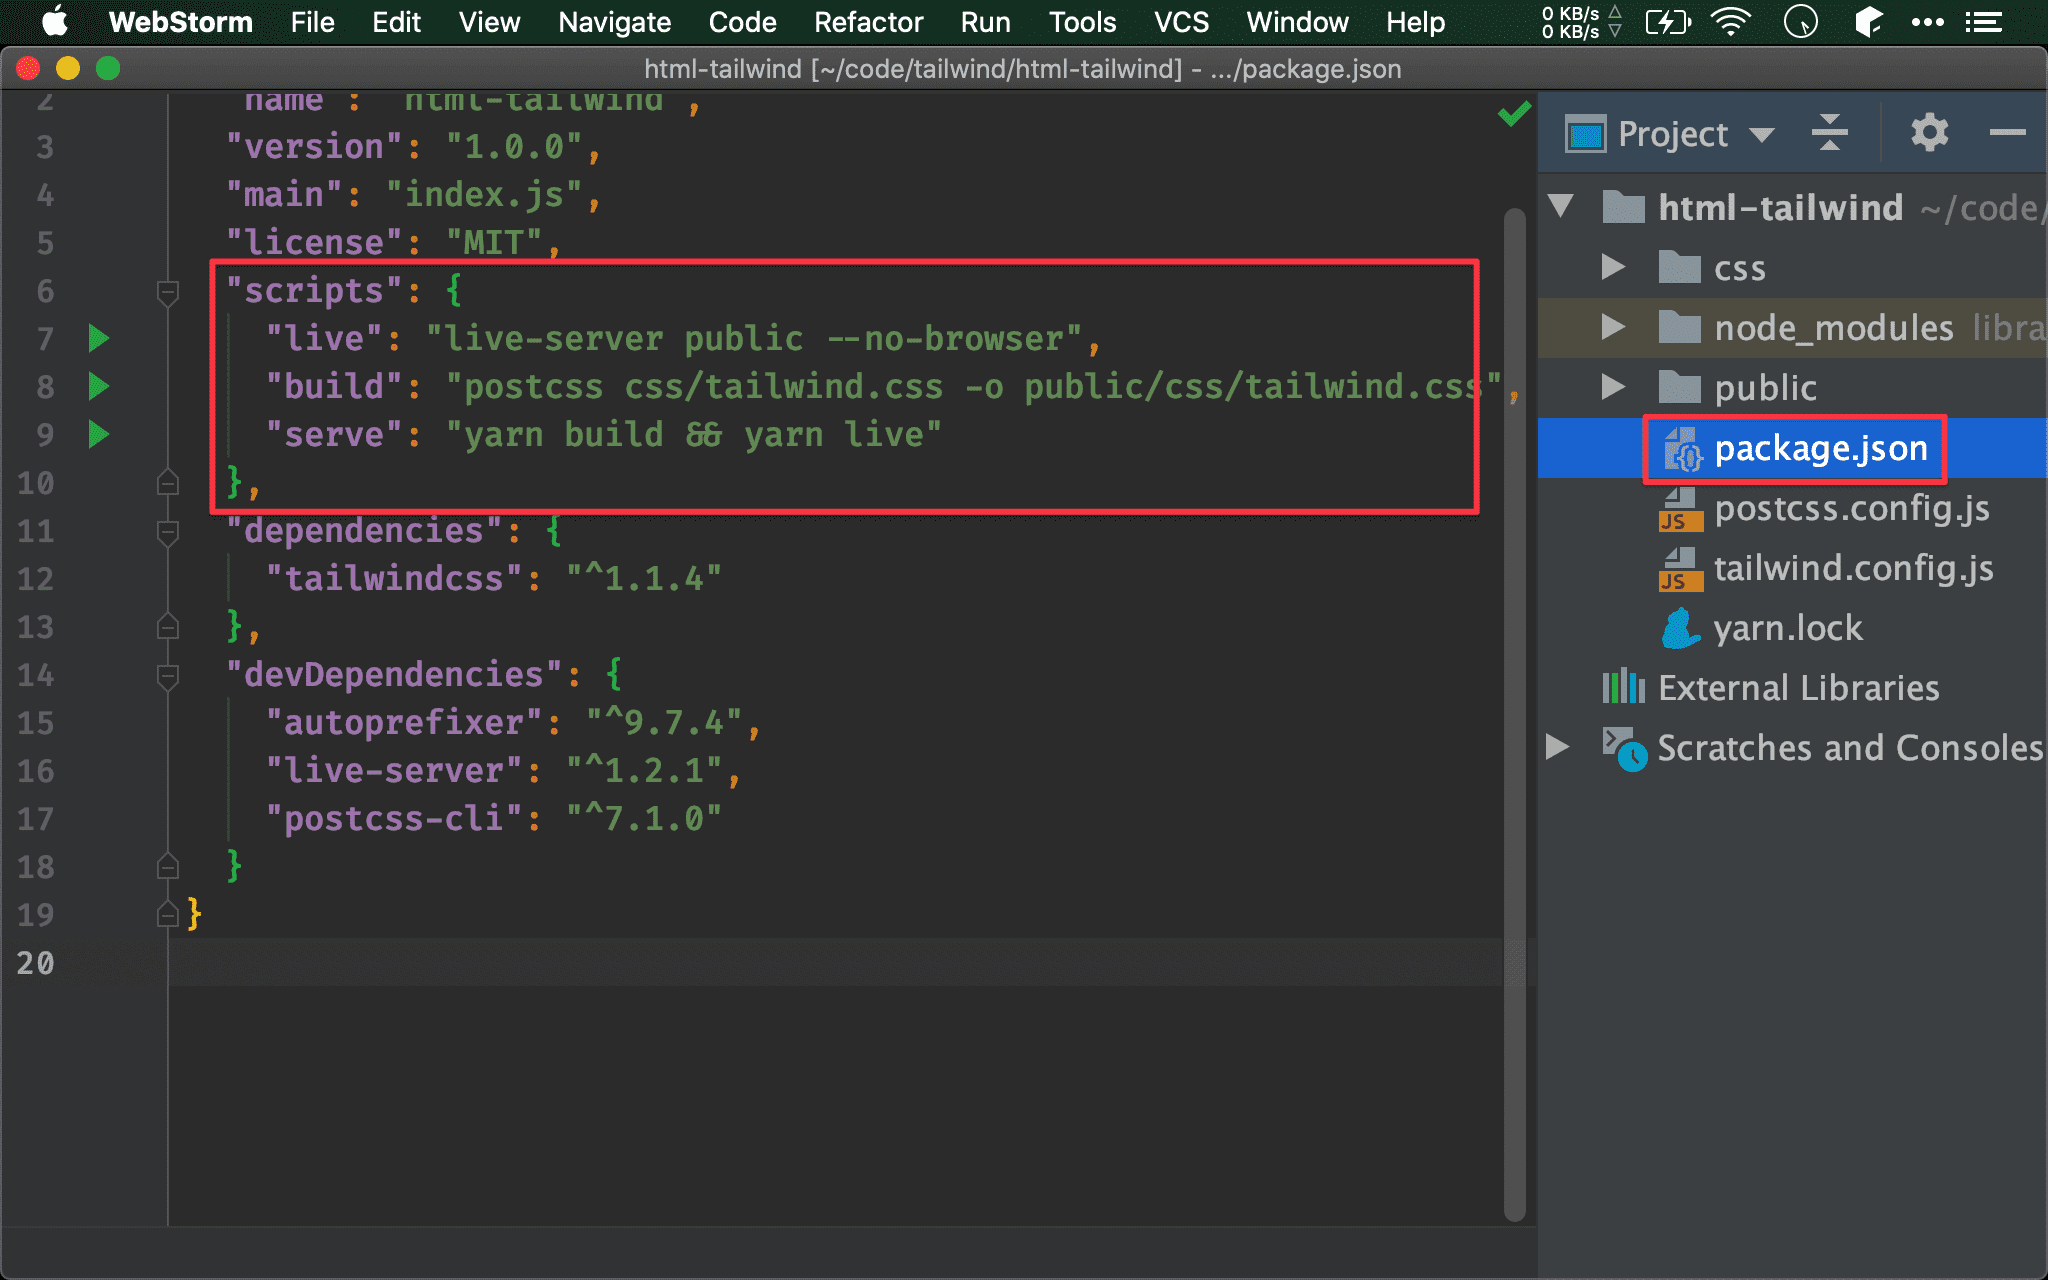This screenshot has width=2048, height=1280.
Task: Click the green inspection checkmark icon
Action: coord(1514,114)
